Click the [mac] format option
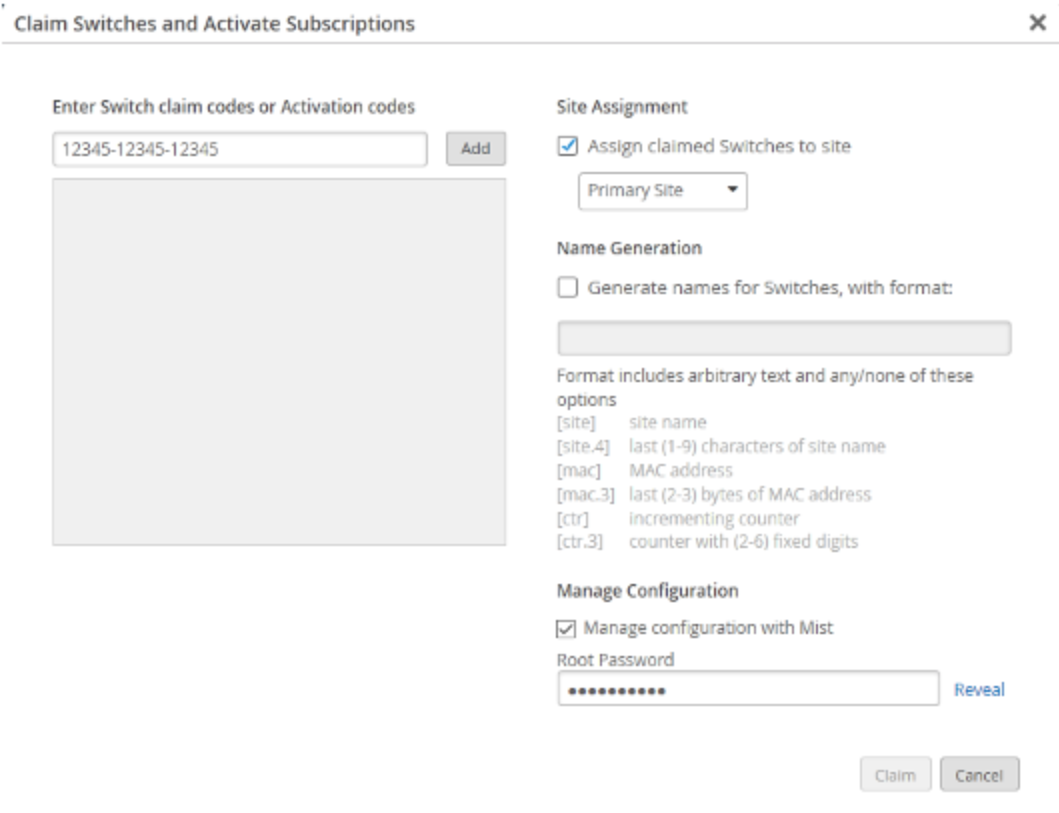Viewport: 1059px width, 813px height. click(x=578, y=470)
